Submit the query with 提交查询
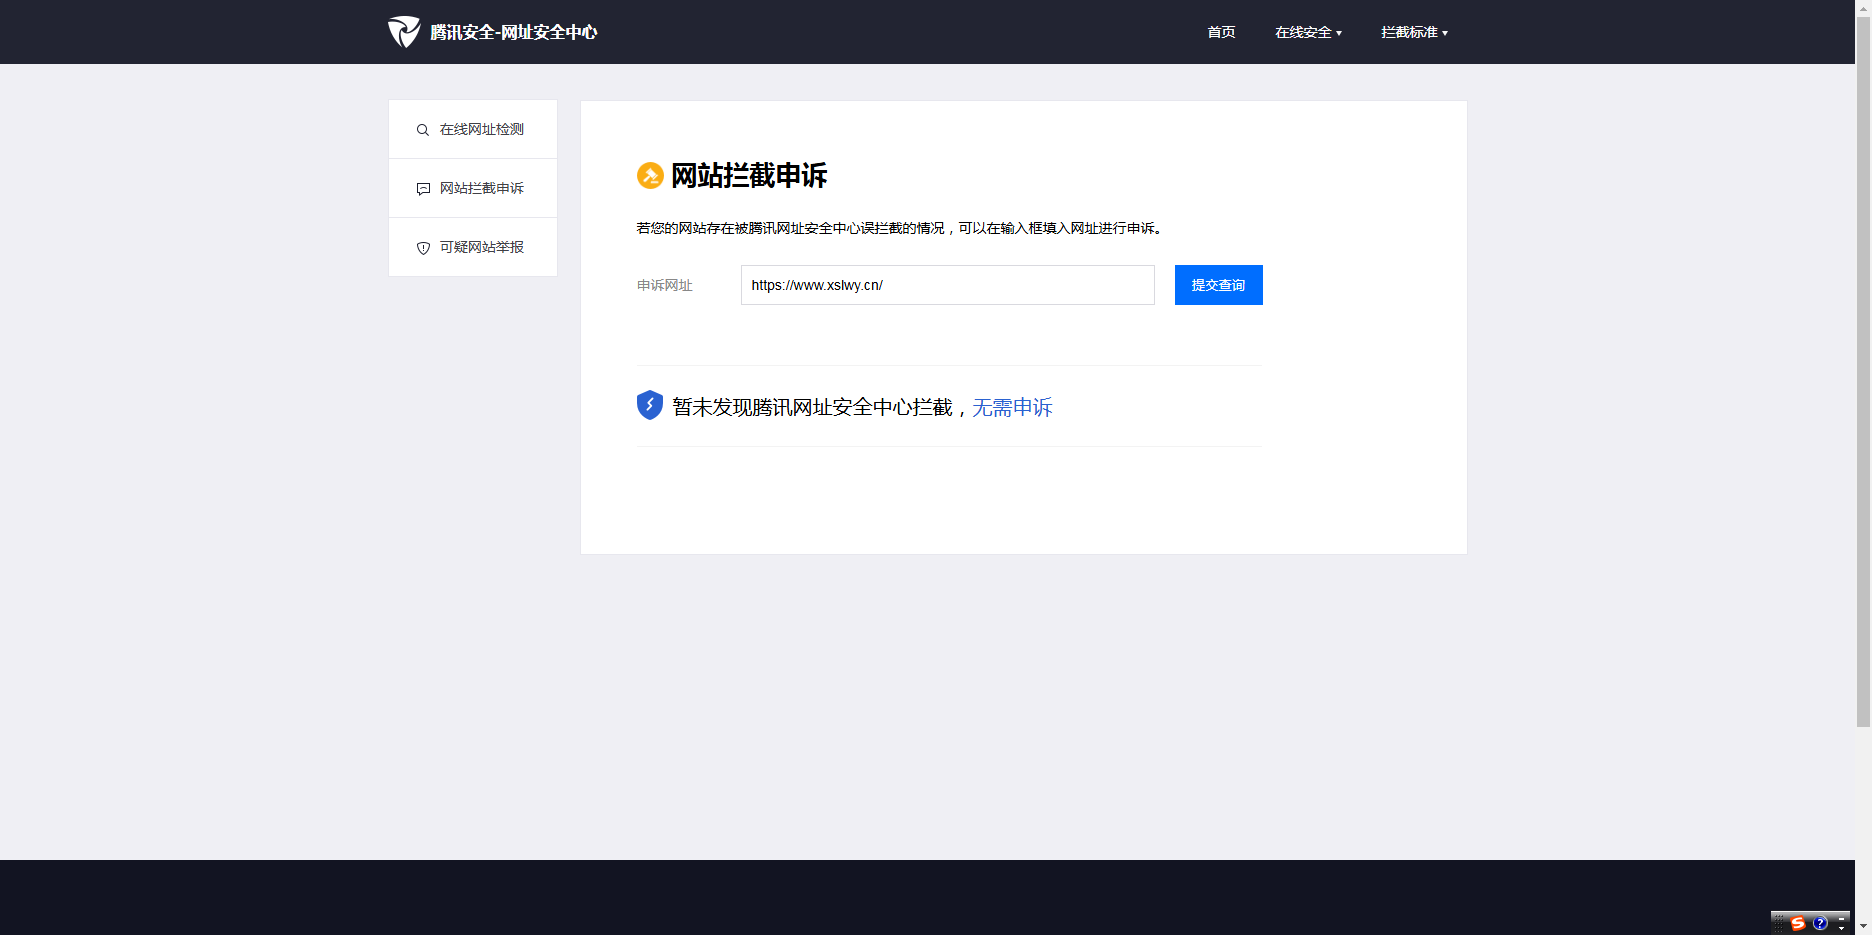 [1218, 285]
